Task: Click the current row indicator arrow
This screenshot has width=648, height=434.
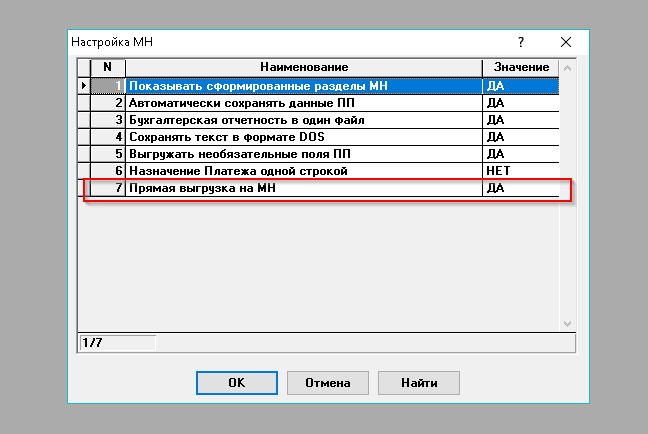Action: 84,86
